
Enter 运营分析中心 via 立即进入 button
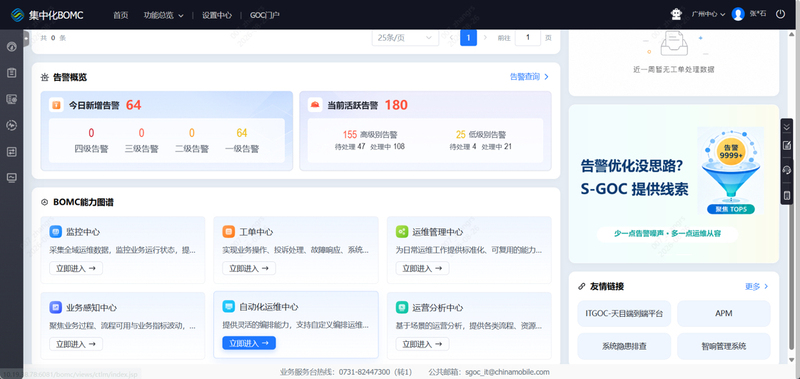coord(422,344)
